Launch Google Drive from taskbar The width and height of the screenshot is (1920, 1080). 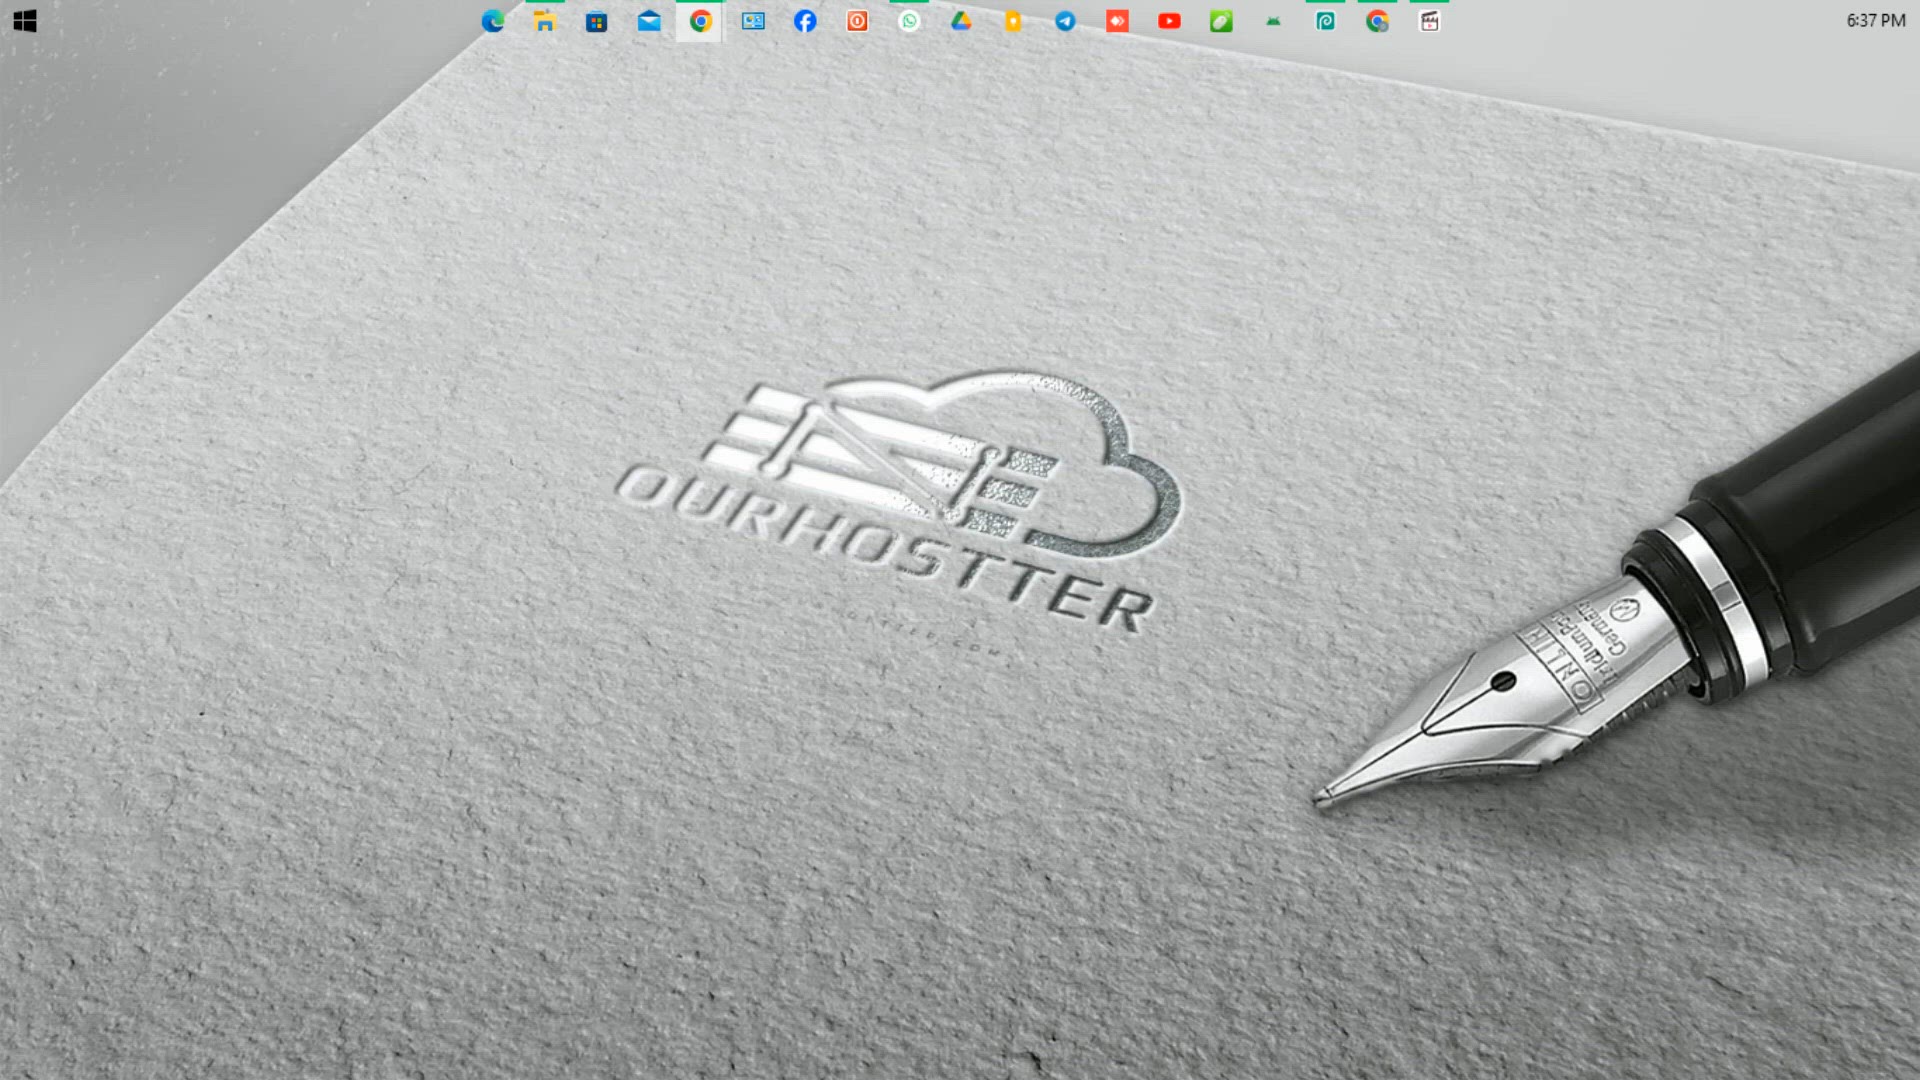[961, 21]
